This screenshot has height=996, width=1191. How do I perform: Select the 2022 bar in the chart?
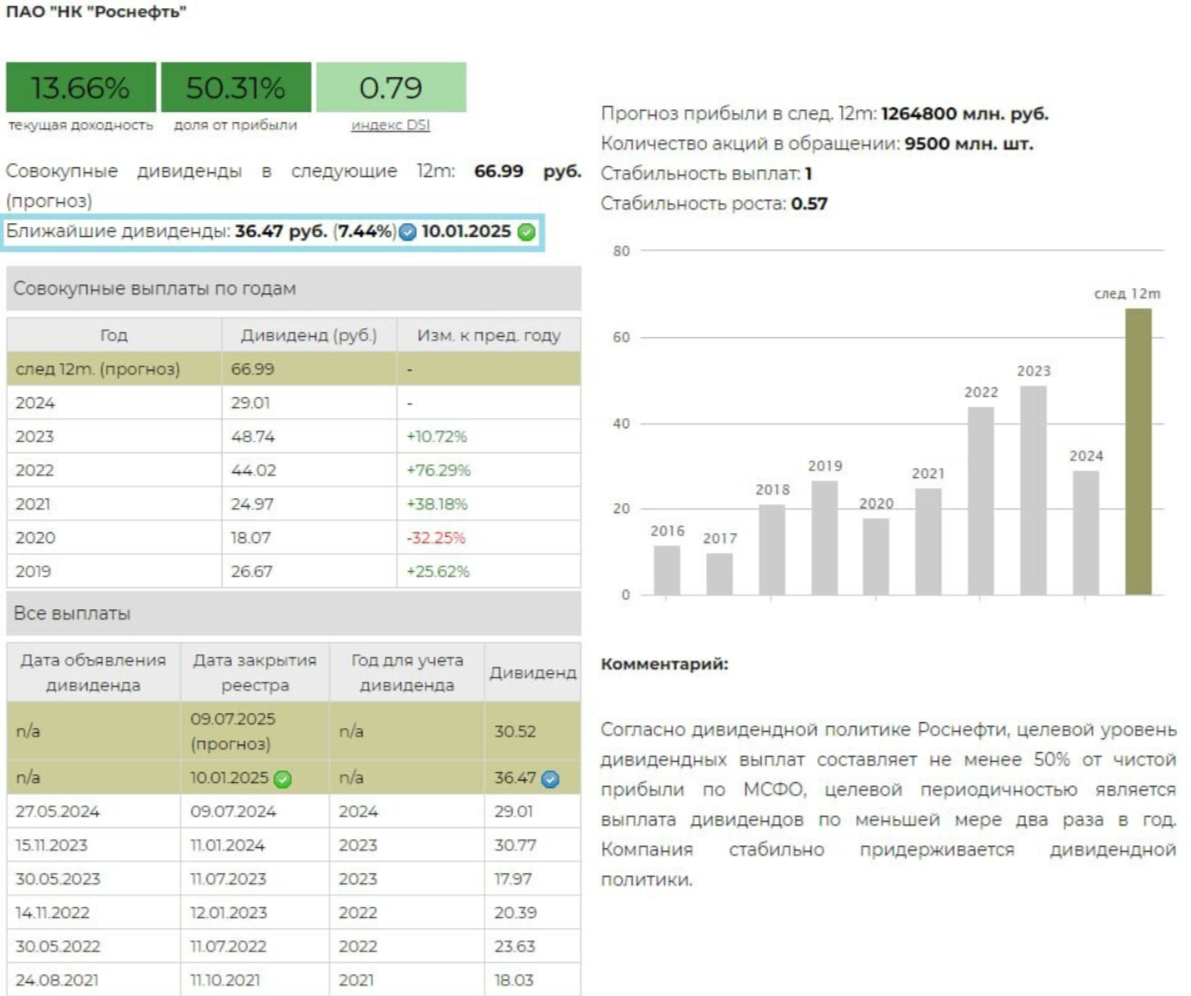[x=981, y=500]
